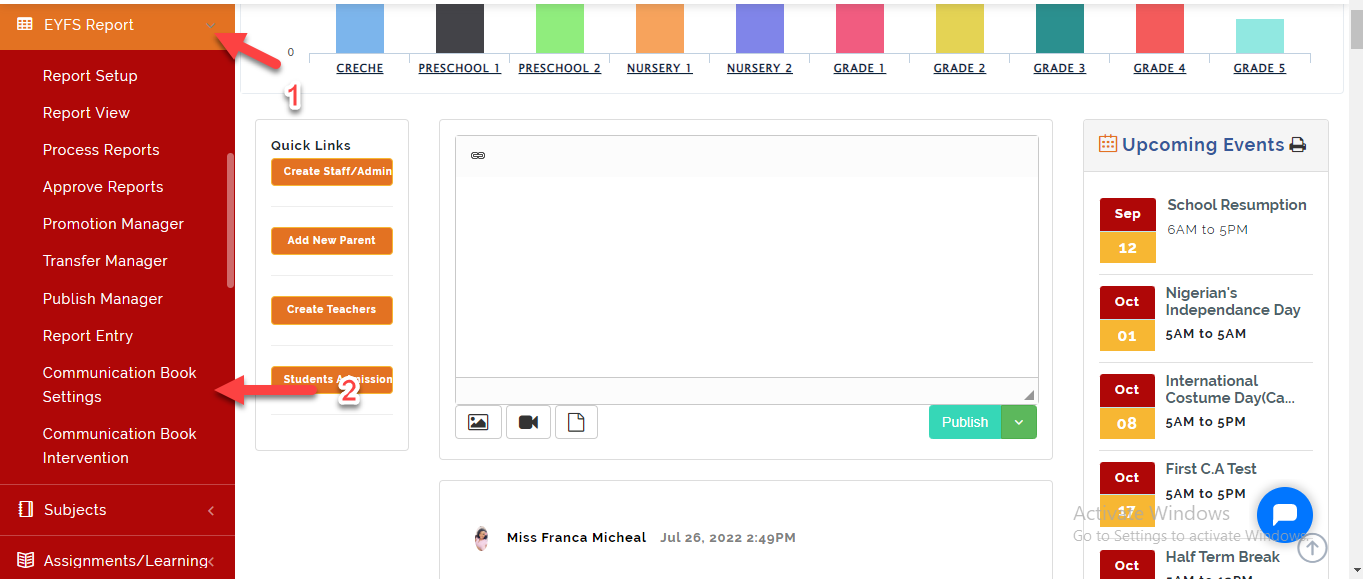Viewport: 1363px width, 579px height.
Task: Open Transfer Manager in sidebar
Action: click(x=105, y=261)
